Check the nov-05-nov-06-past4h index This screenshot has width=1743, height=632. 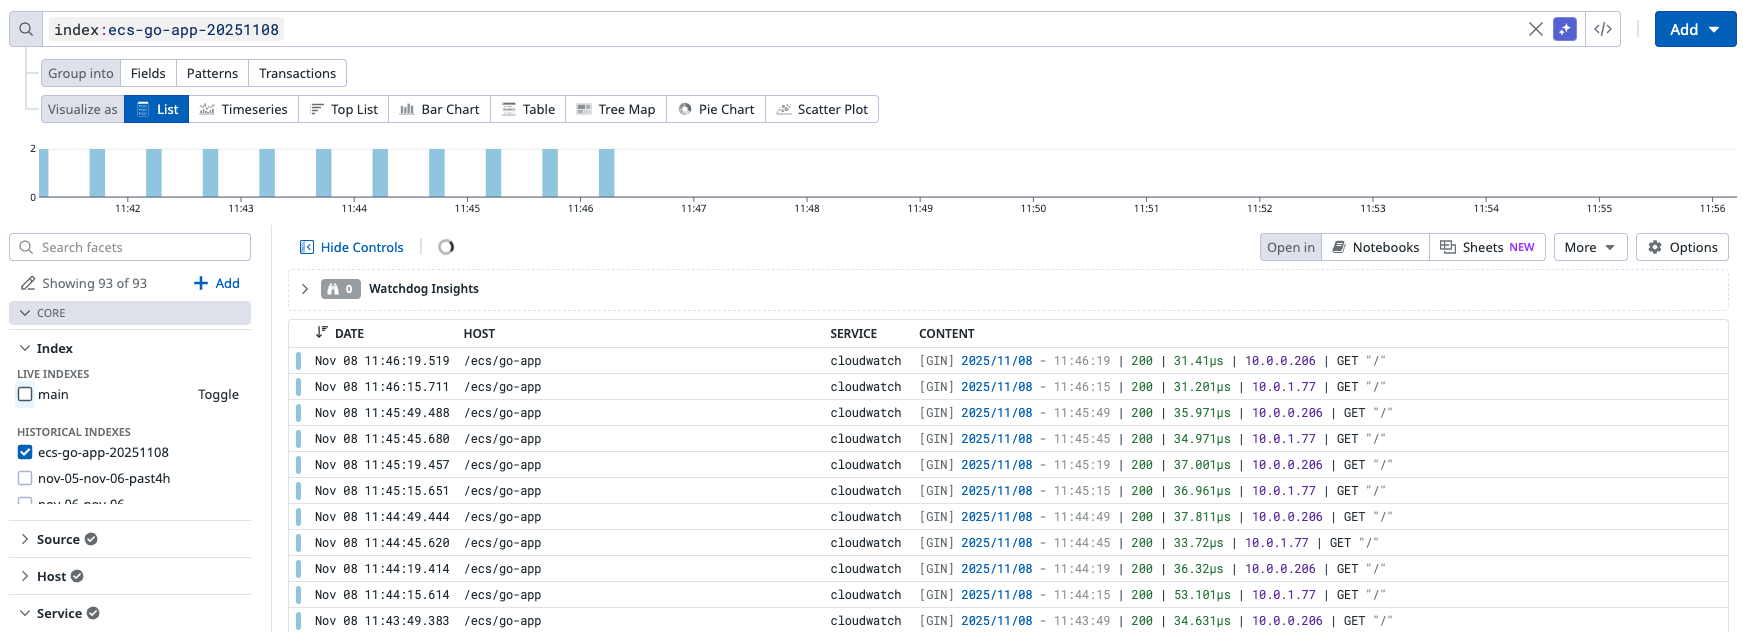(x=25, y=478)
